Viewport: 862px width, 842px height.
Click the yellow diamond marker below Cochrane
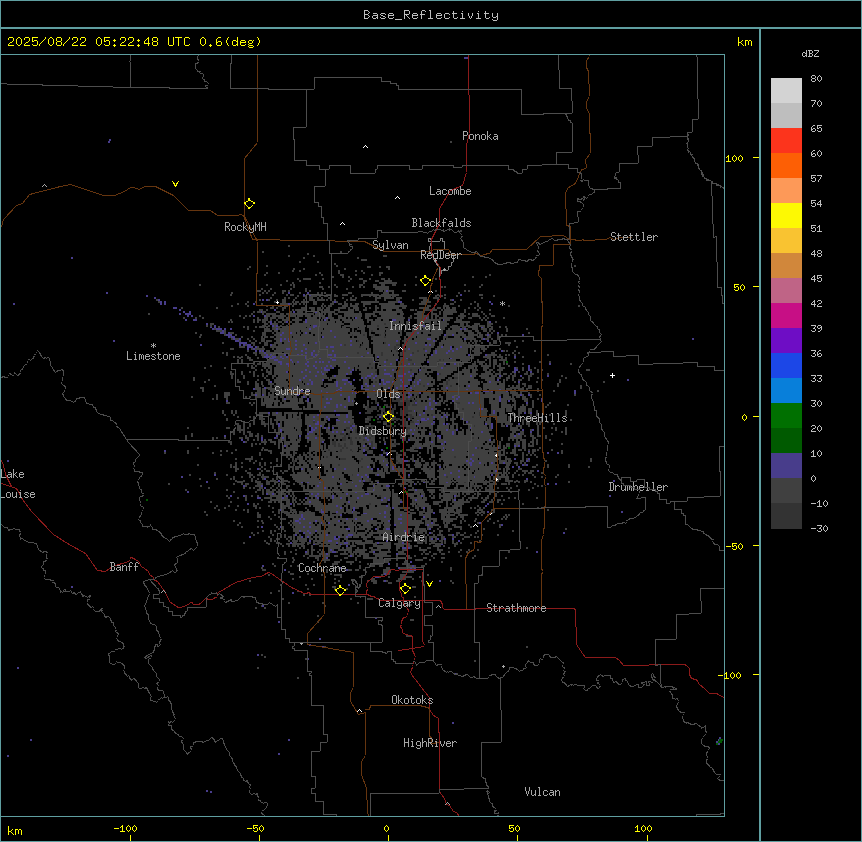click(340, 590)
